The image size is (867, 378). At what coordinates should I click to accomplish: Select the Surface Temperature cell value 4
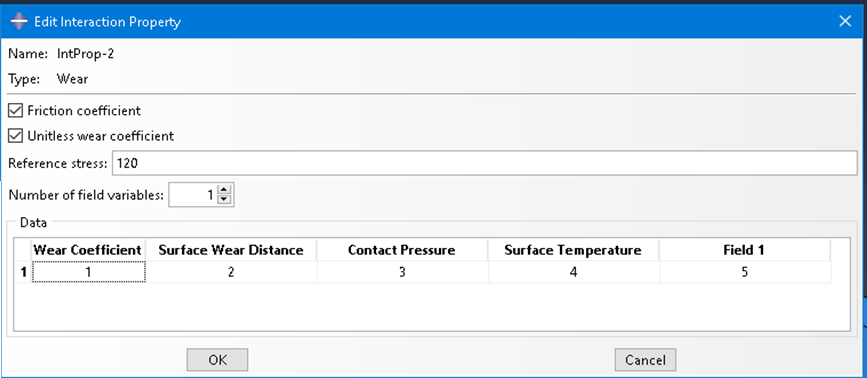(573, 272)
